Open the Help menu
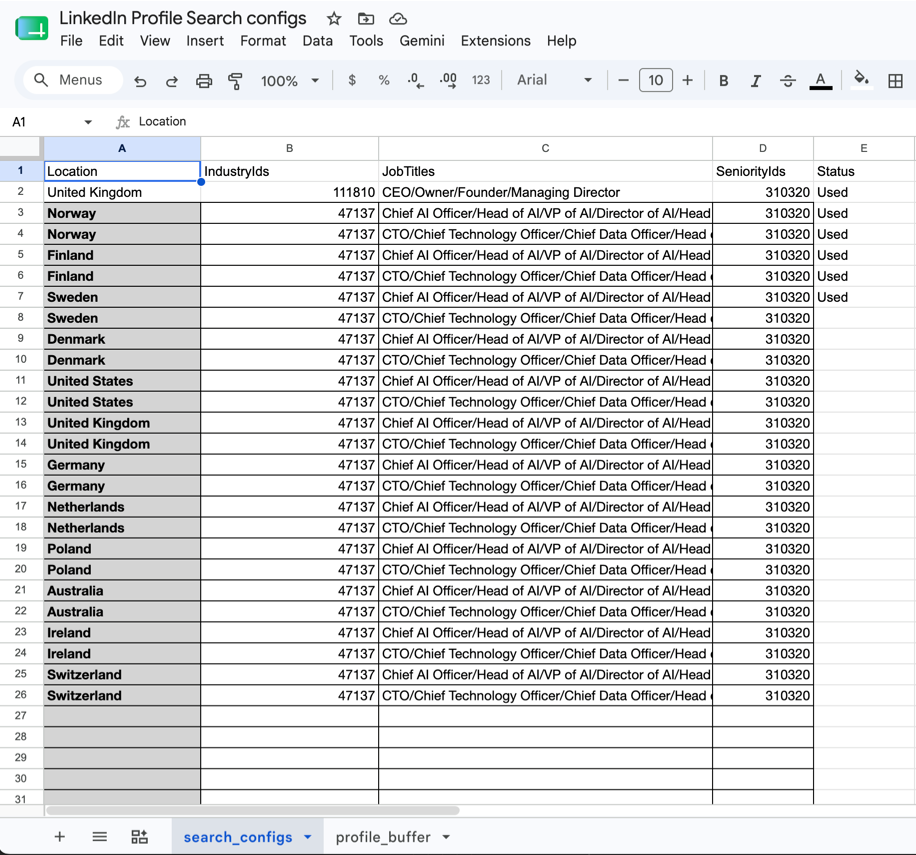916x855 pixels. [561, 41]
